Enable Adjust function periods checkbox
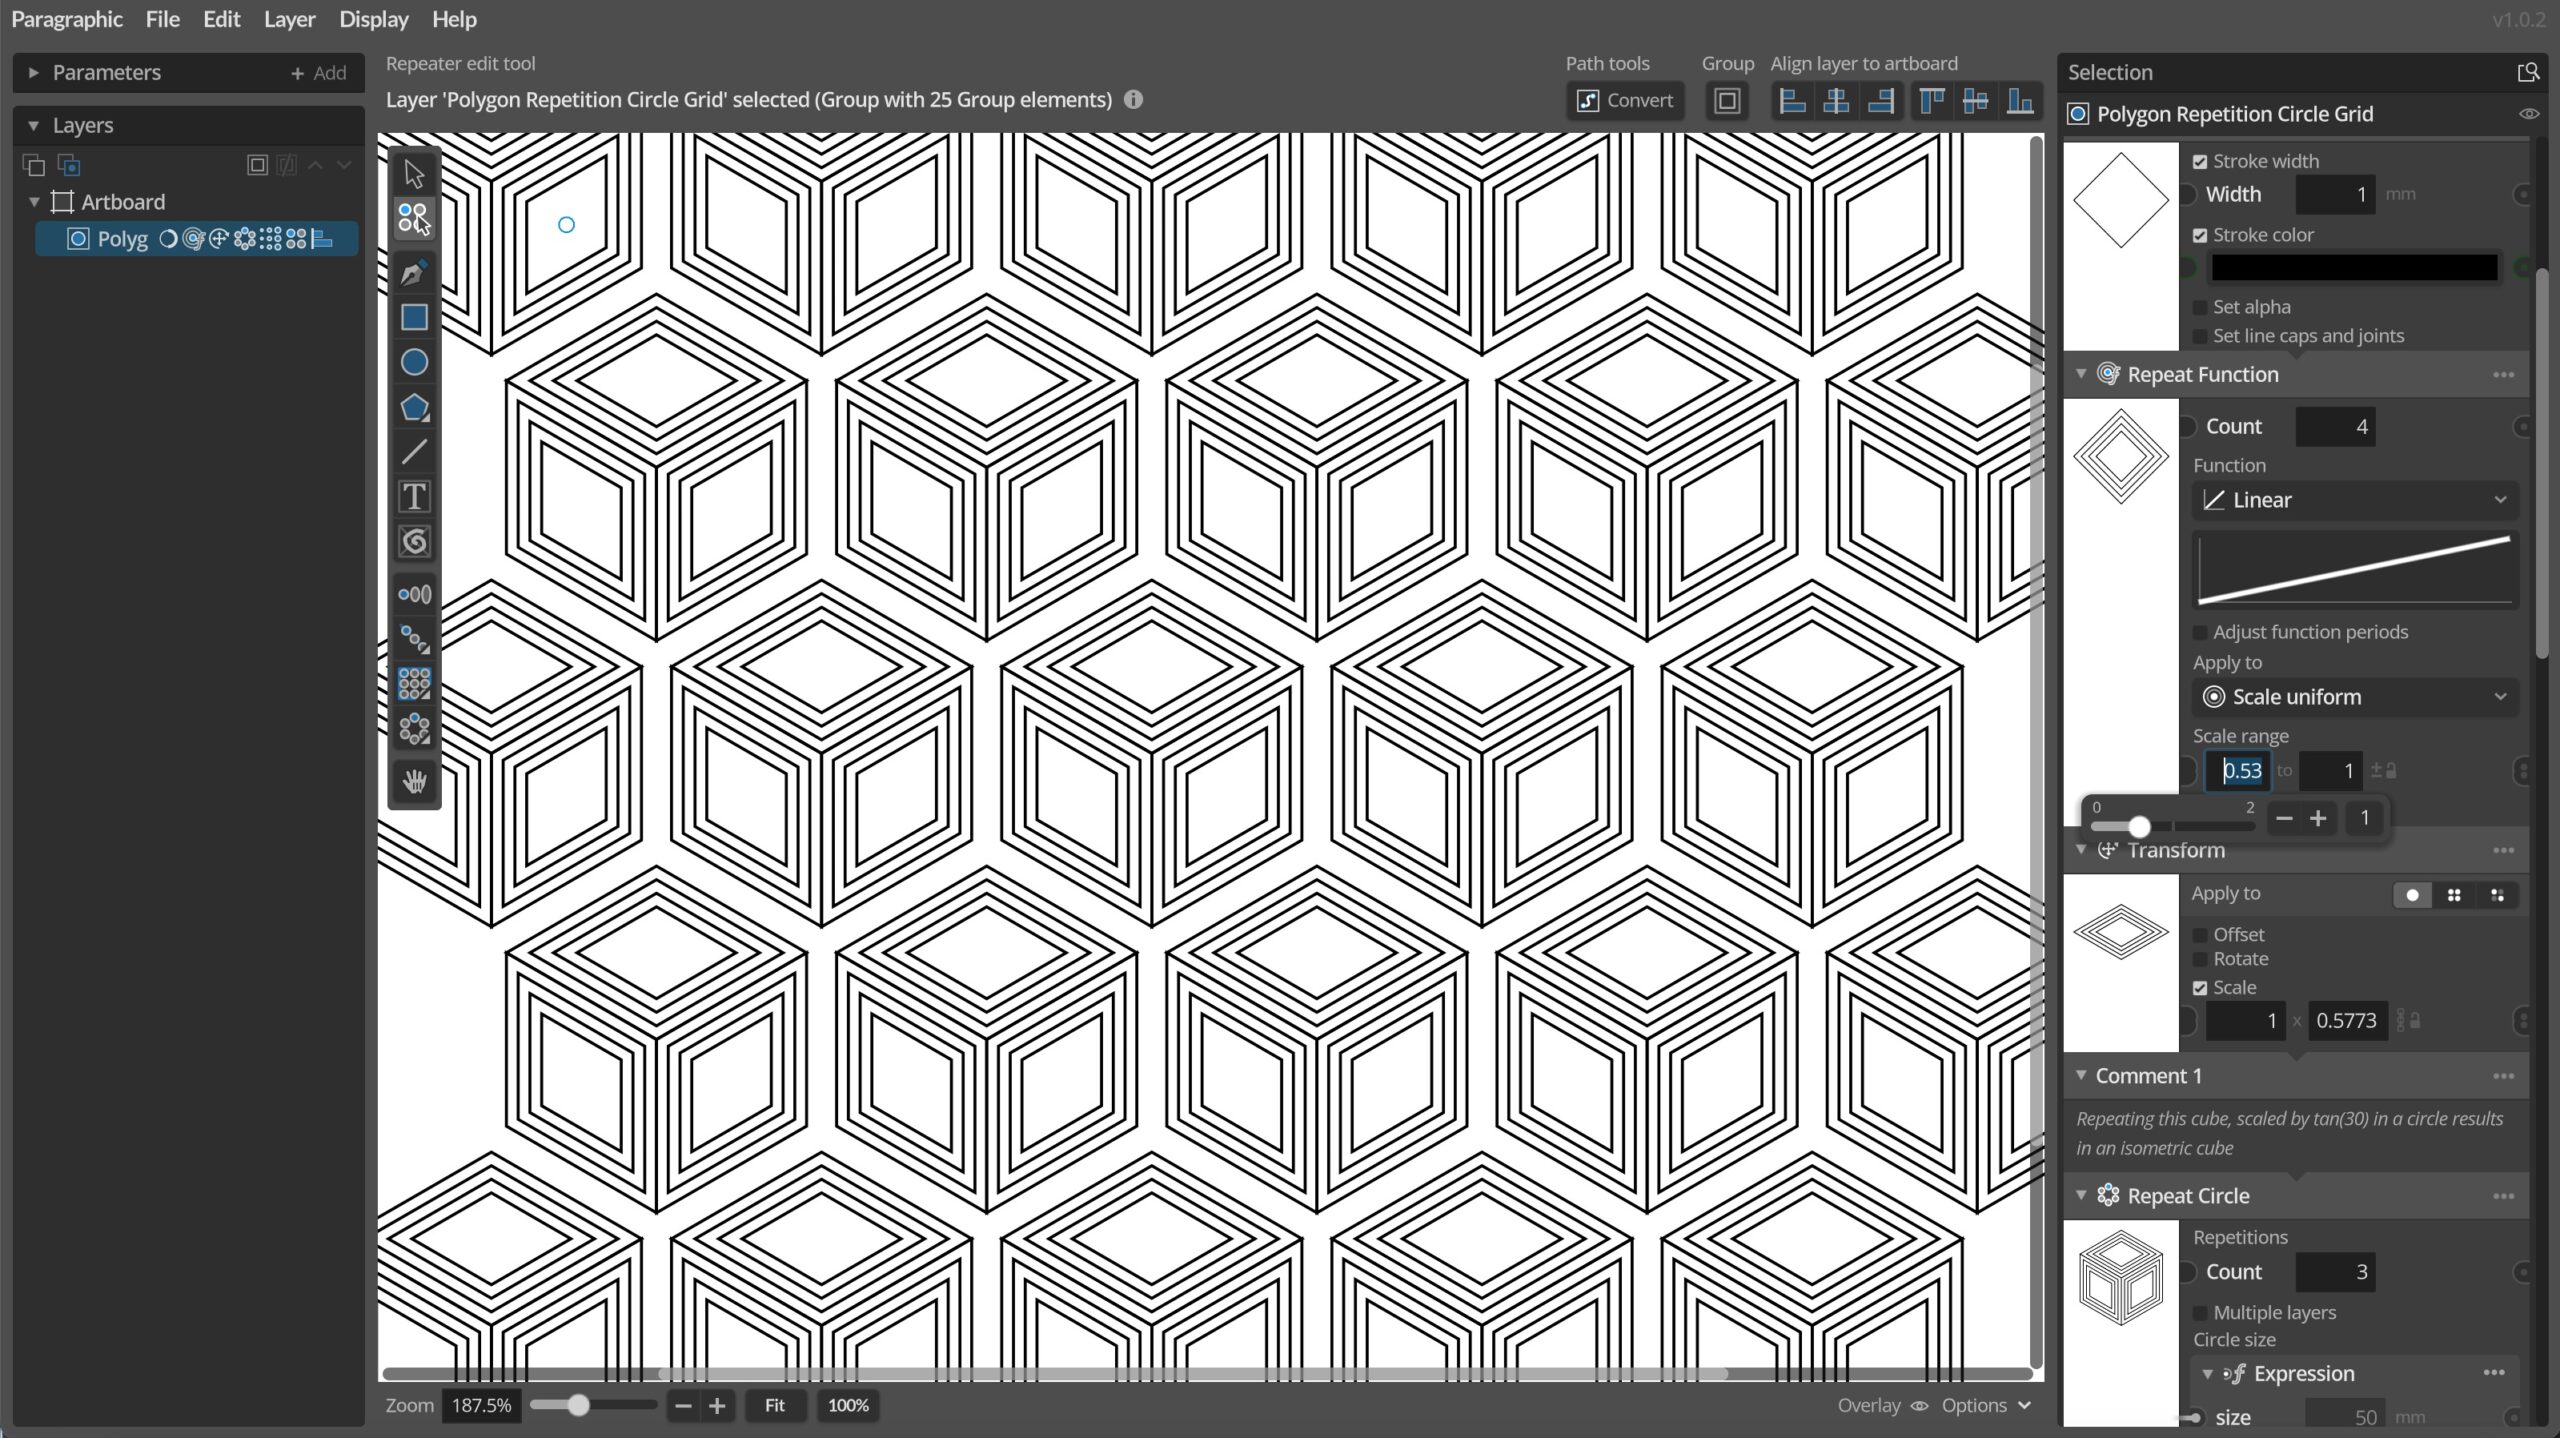 click(2200, 632)
